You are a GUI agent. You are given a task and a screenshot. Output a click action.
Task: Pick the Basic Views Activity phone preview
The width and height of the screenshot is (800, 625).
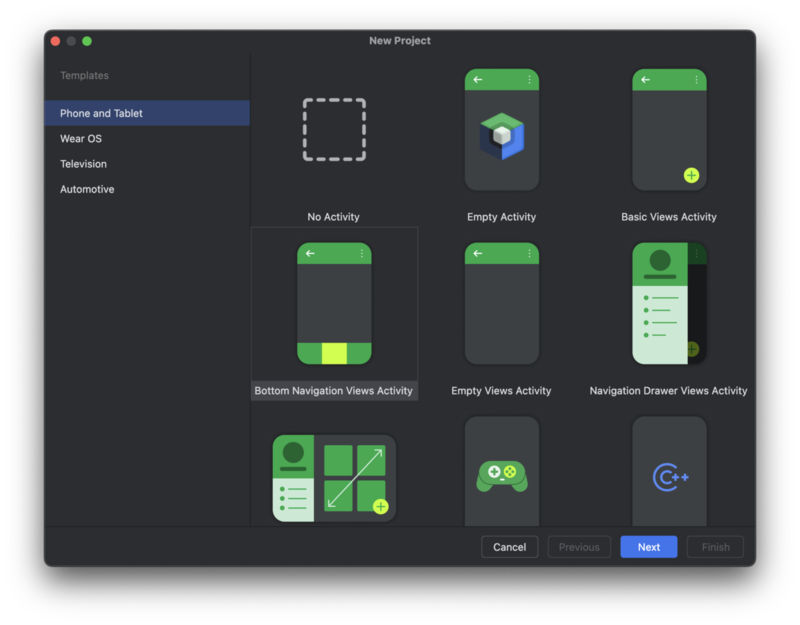pyautogui.click(x=669, y=130)
